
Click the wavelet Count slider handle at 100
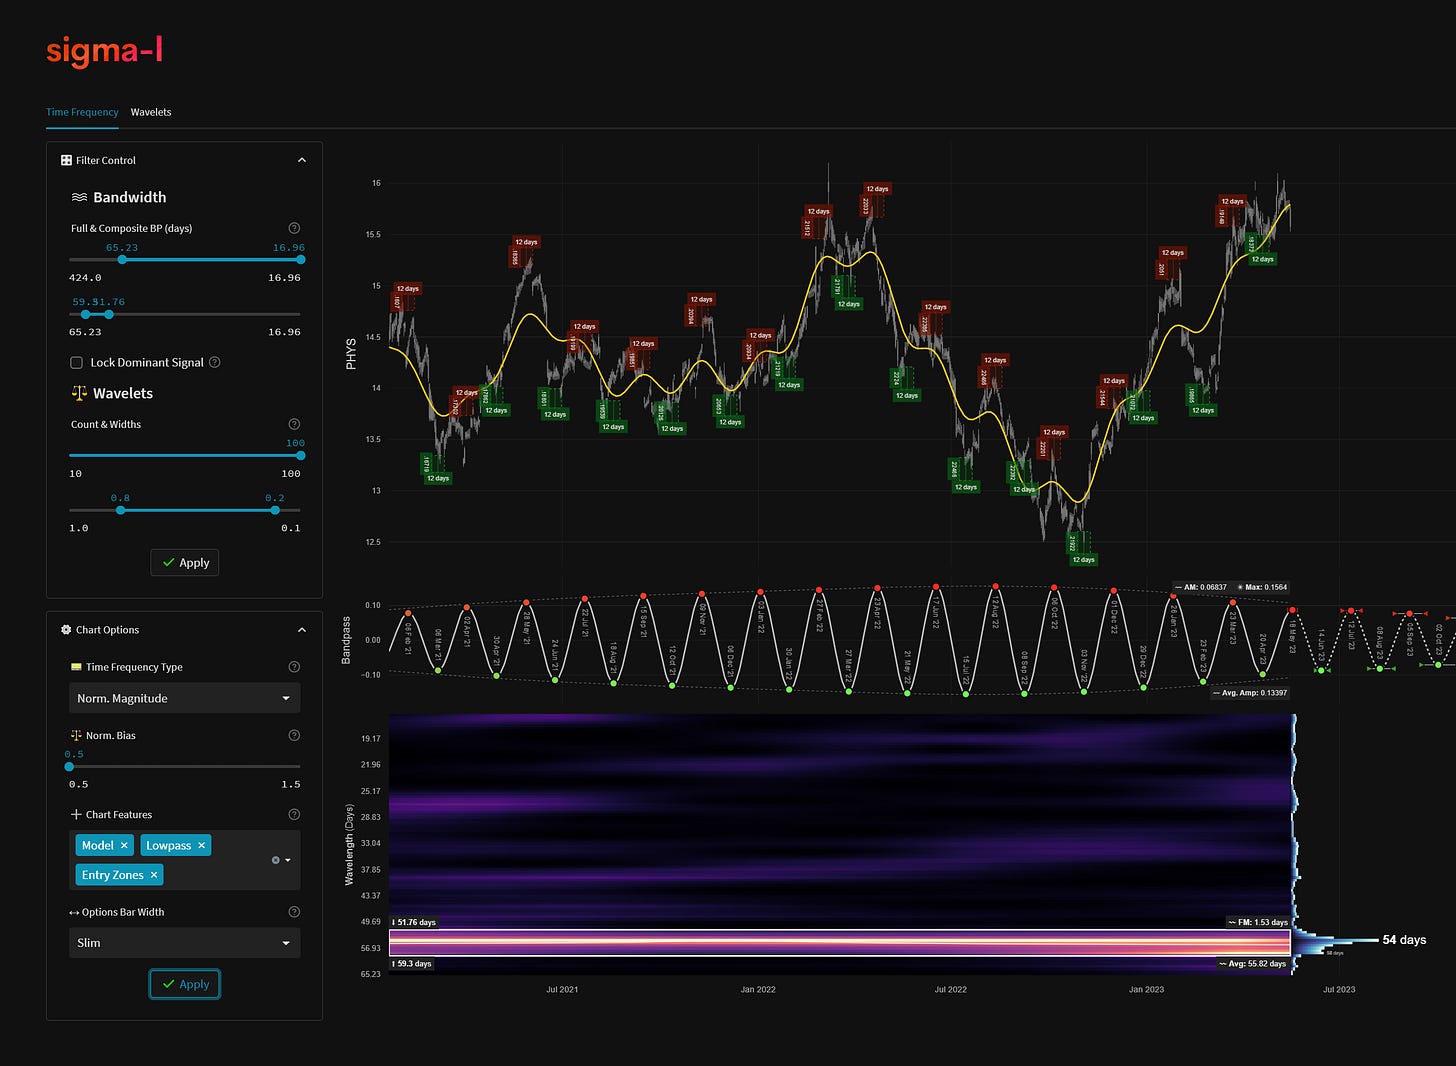pyautogui.click(x=300, y=455)
